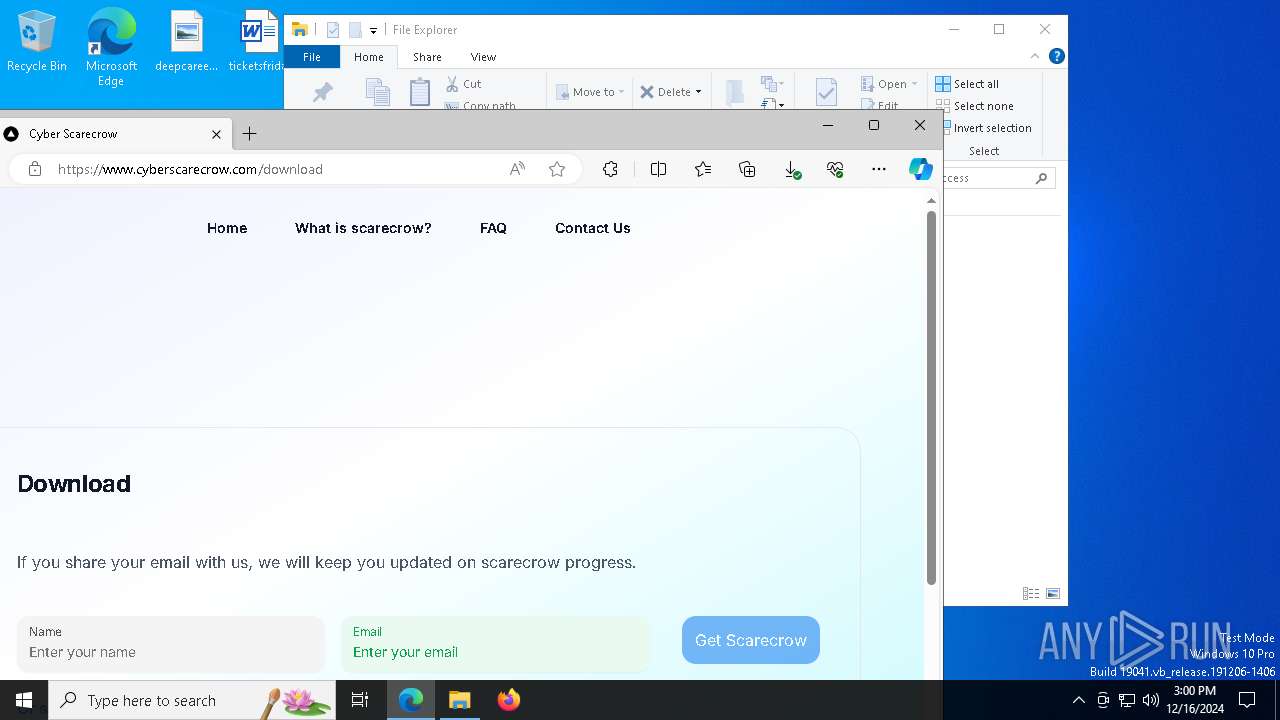Screen dimensions: 1280x720
Task: Switch to the Share tab in File Explorer
Action: click(427, 57)
